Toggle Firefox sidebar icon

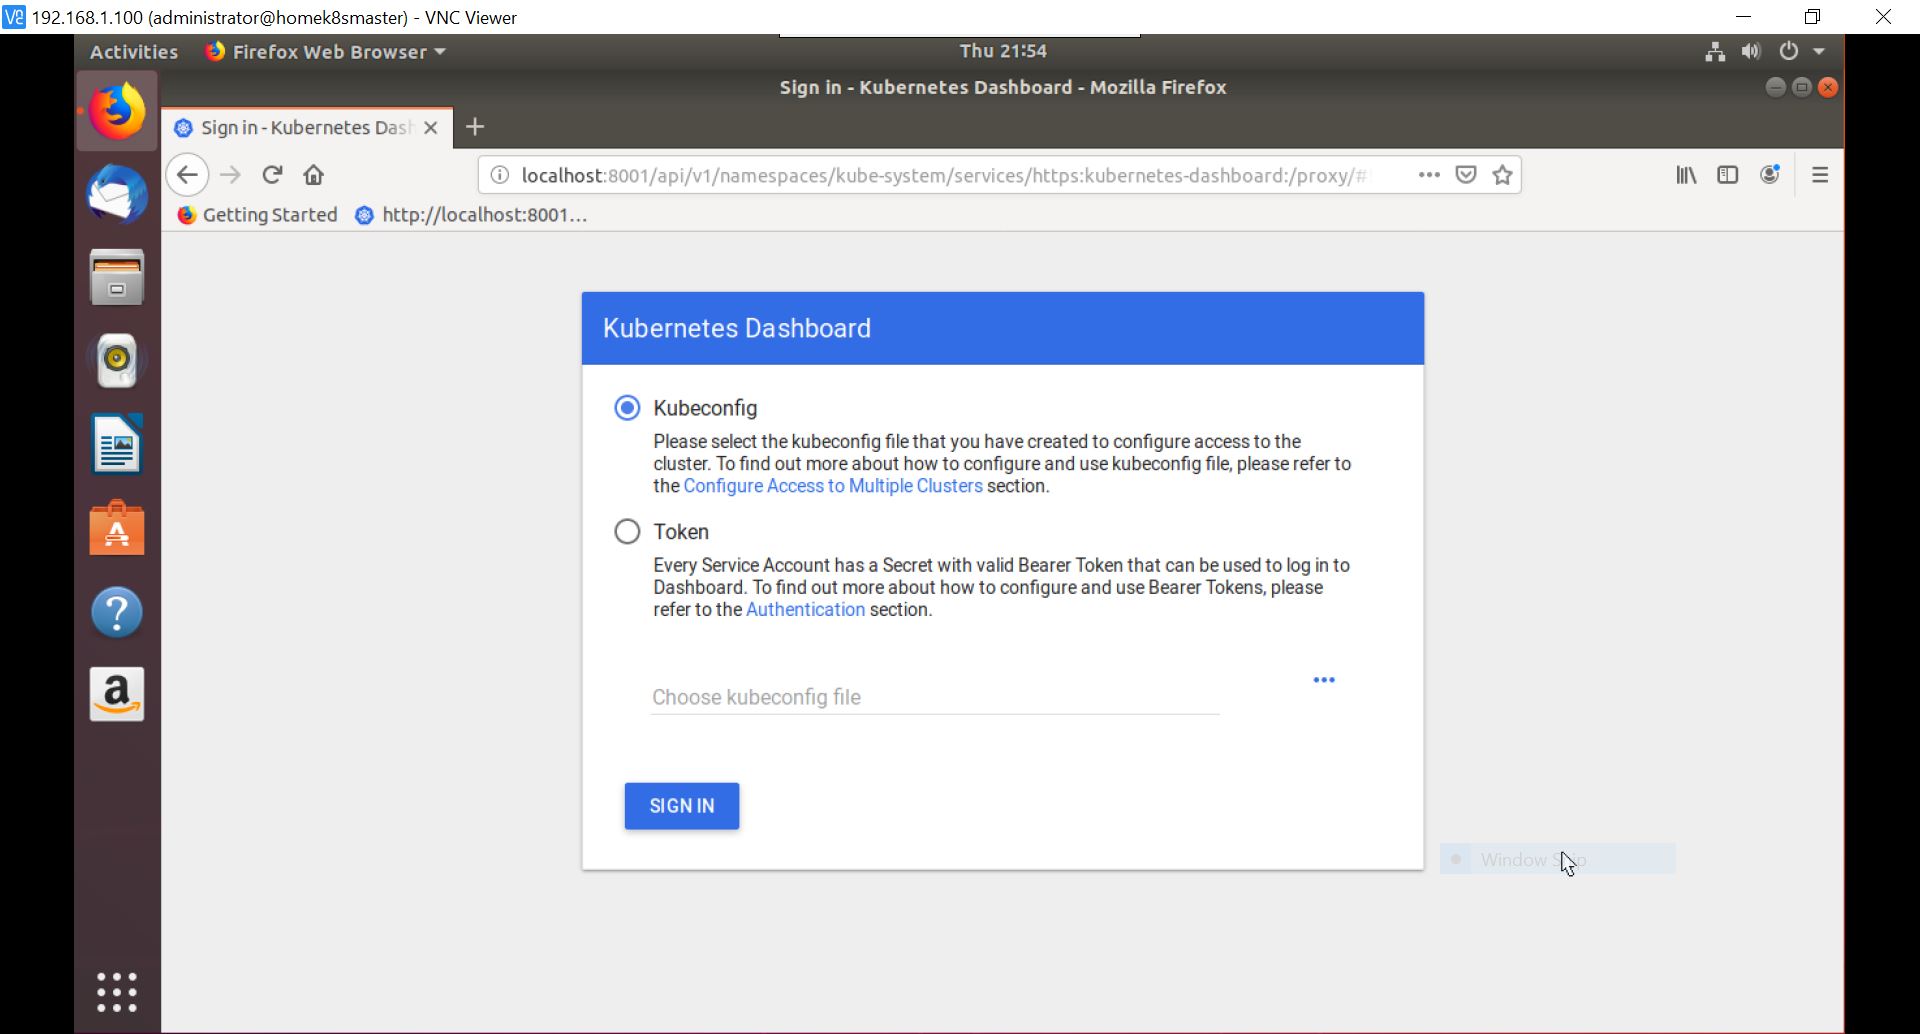point(1728,175)
